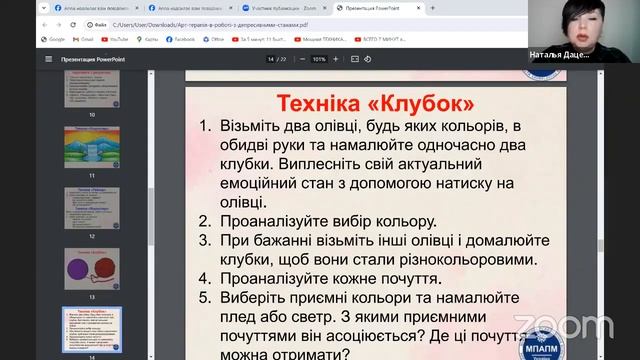Open the YouTube bookmark
Image resolution: width=640 pixels, height=360 pixels.
115,39
